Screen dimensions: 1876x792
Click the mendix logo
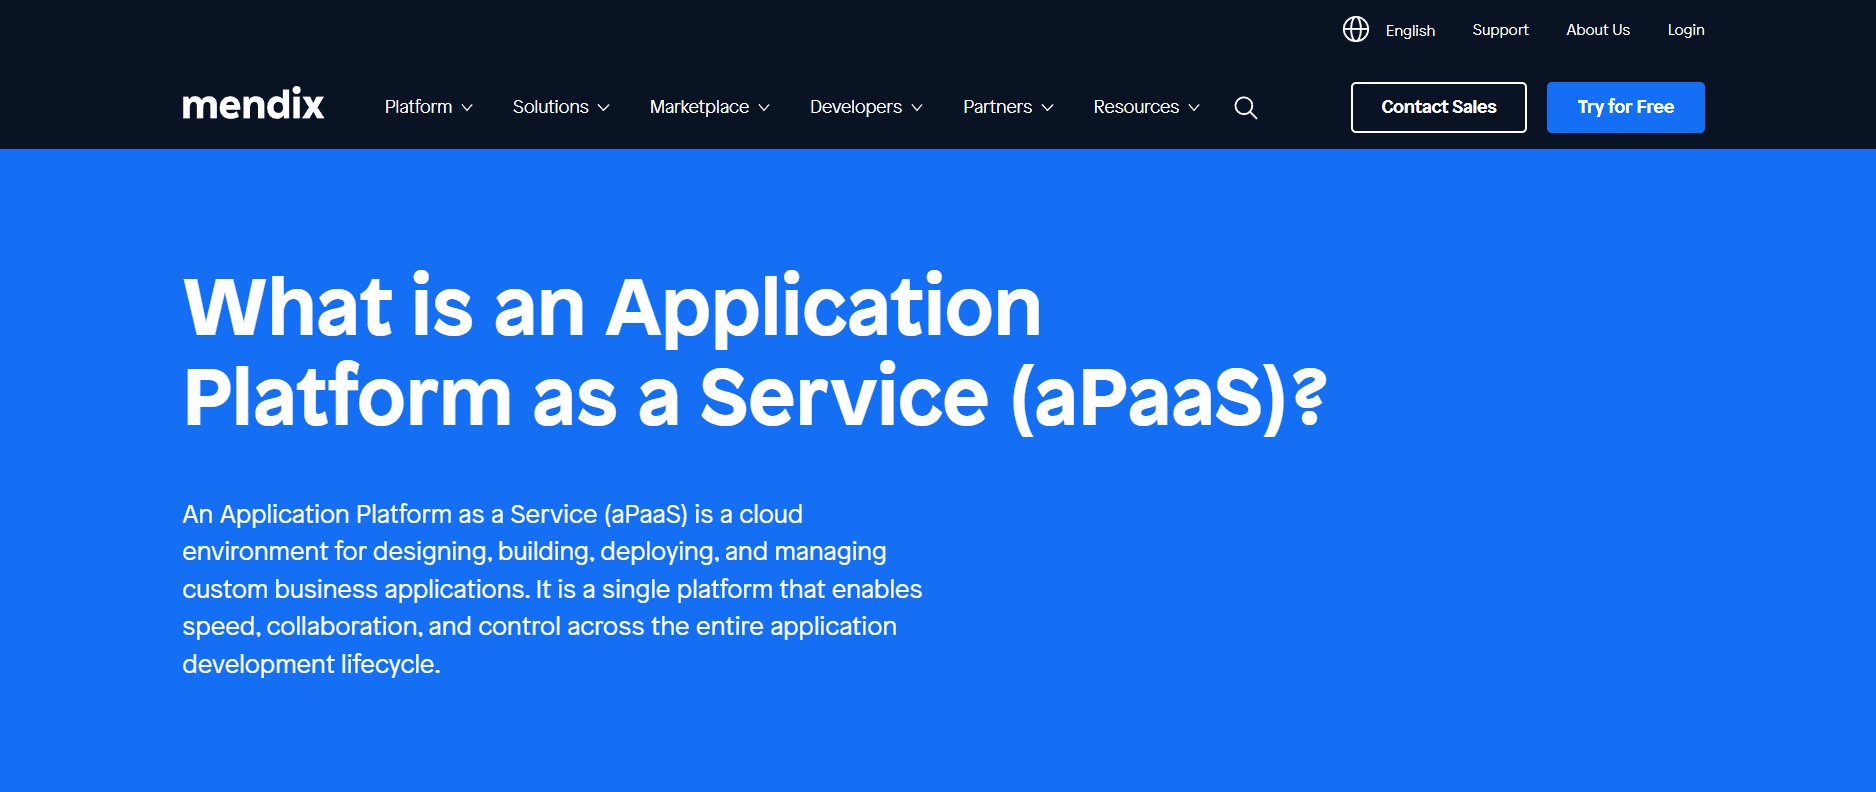(253, 105)
